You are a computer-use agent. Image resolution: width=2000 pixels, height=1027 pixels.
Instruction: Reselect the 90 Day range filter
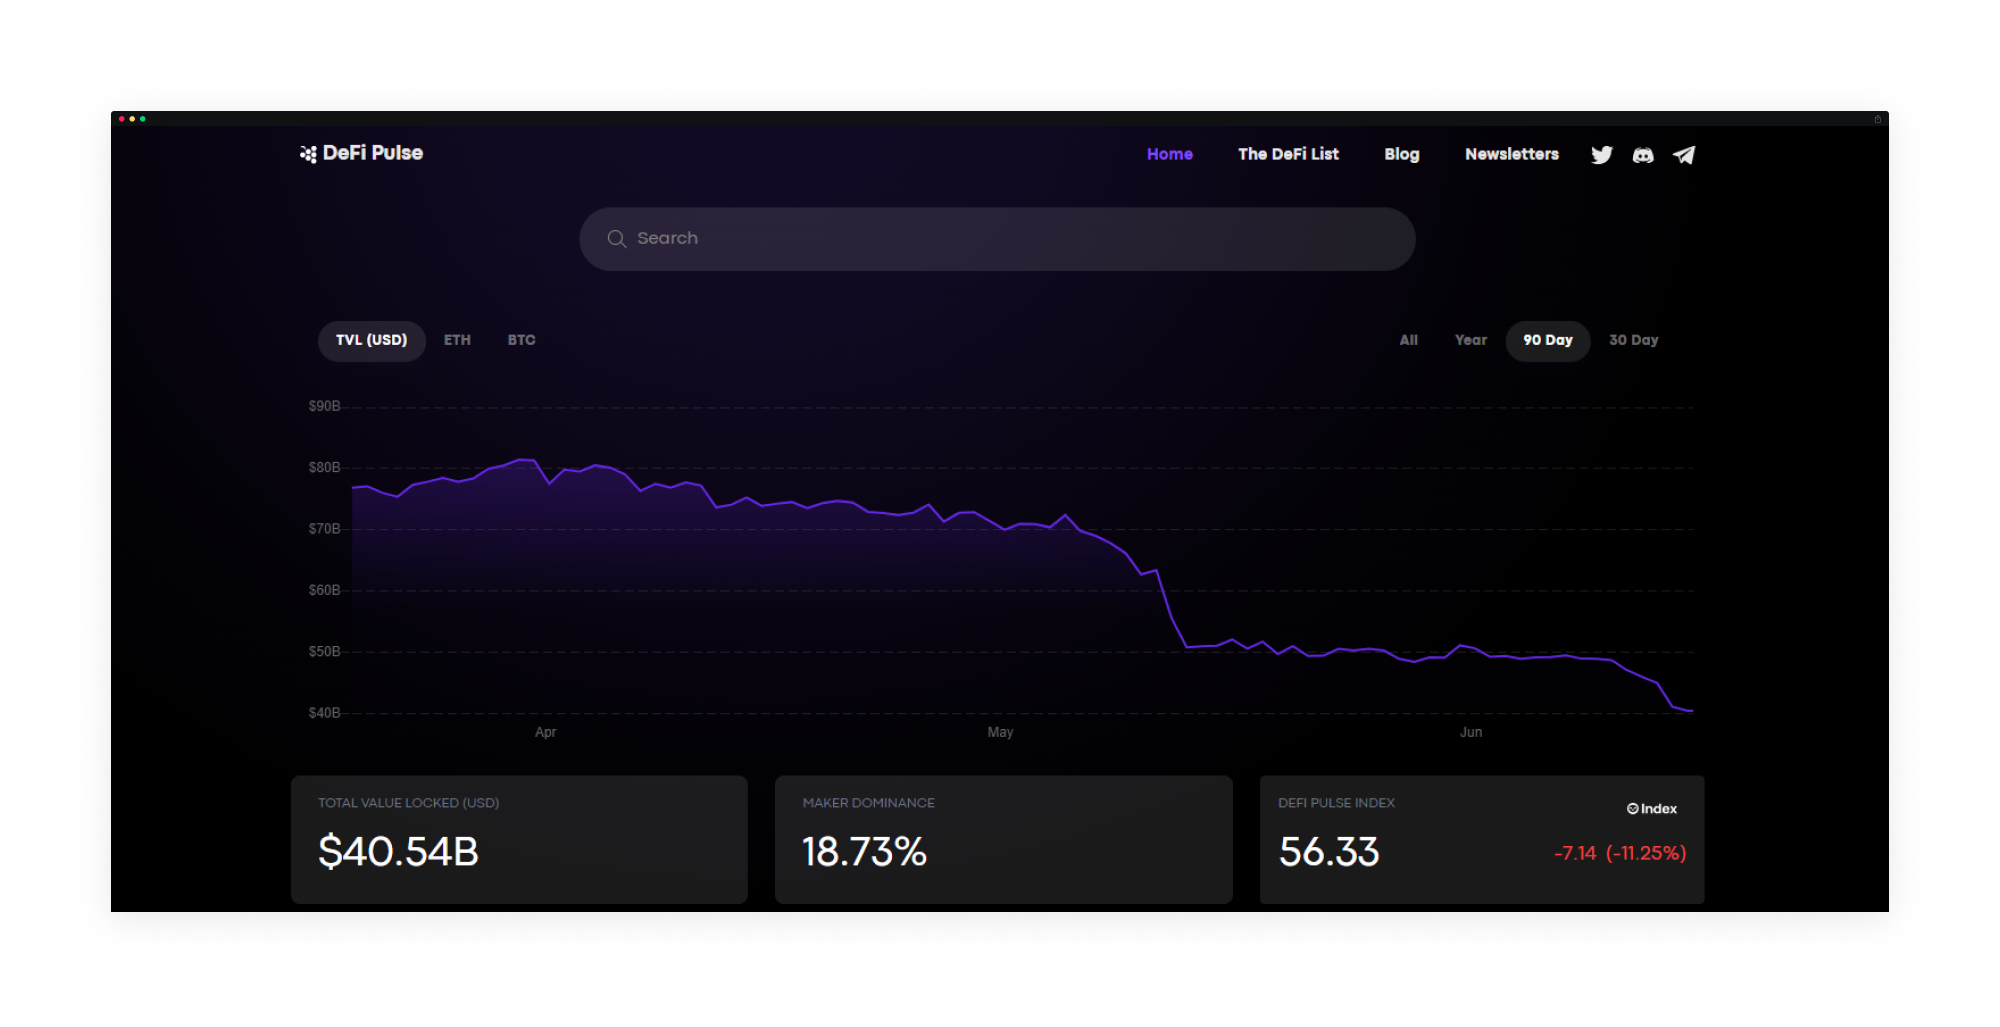[x=1548, y=340]
